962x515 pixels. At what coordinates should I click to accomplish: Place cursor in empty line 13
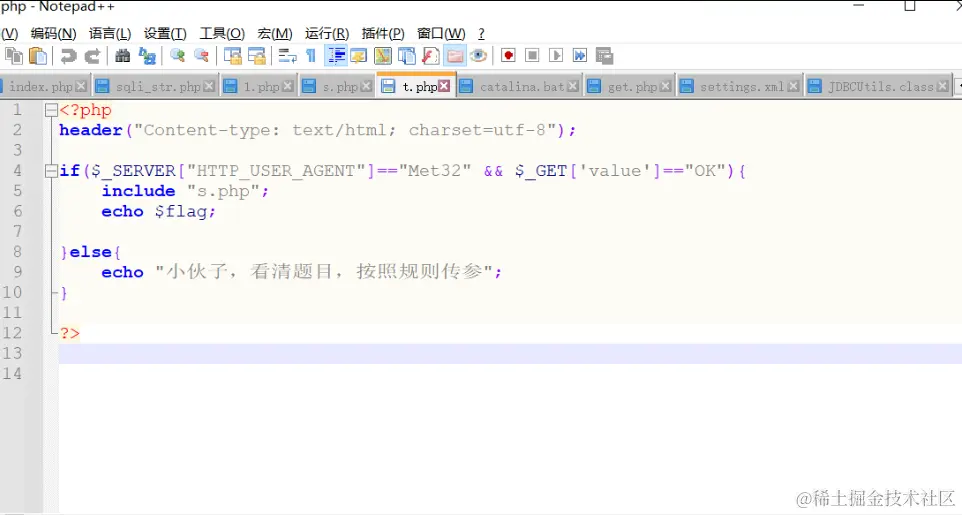(510, 354)
